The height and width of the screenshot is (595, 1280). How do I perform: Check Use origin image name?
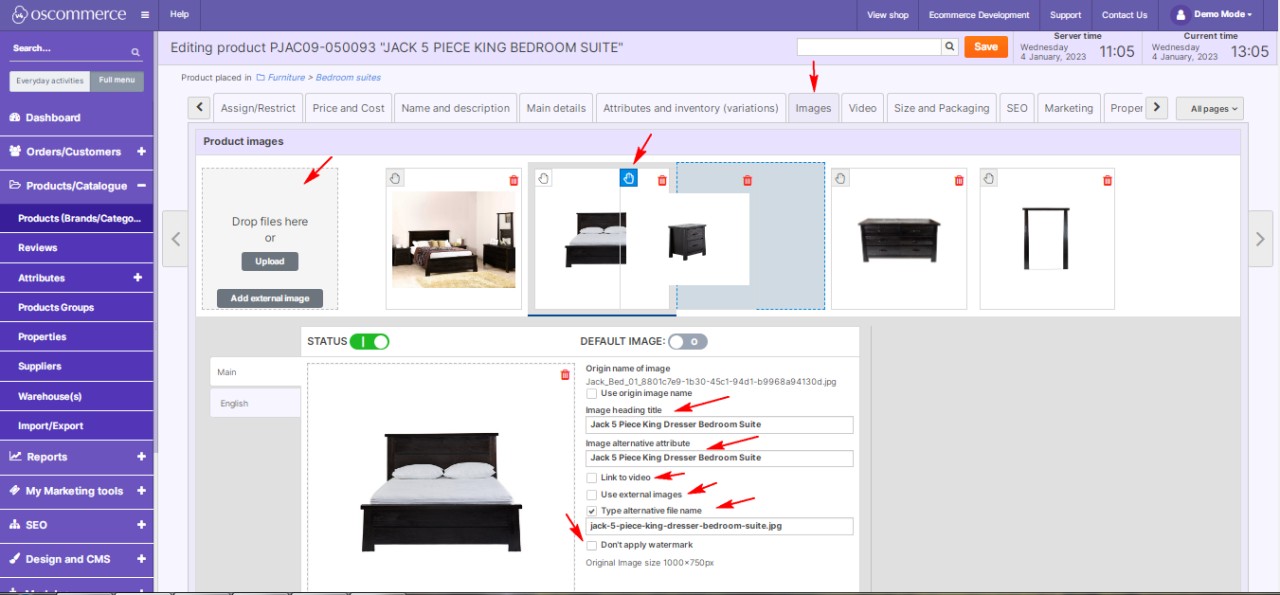[592, 393]
